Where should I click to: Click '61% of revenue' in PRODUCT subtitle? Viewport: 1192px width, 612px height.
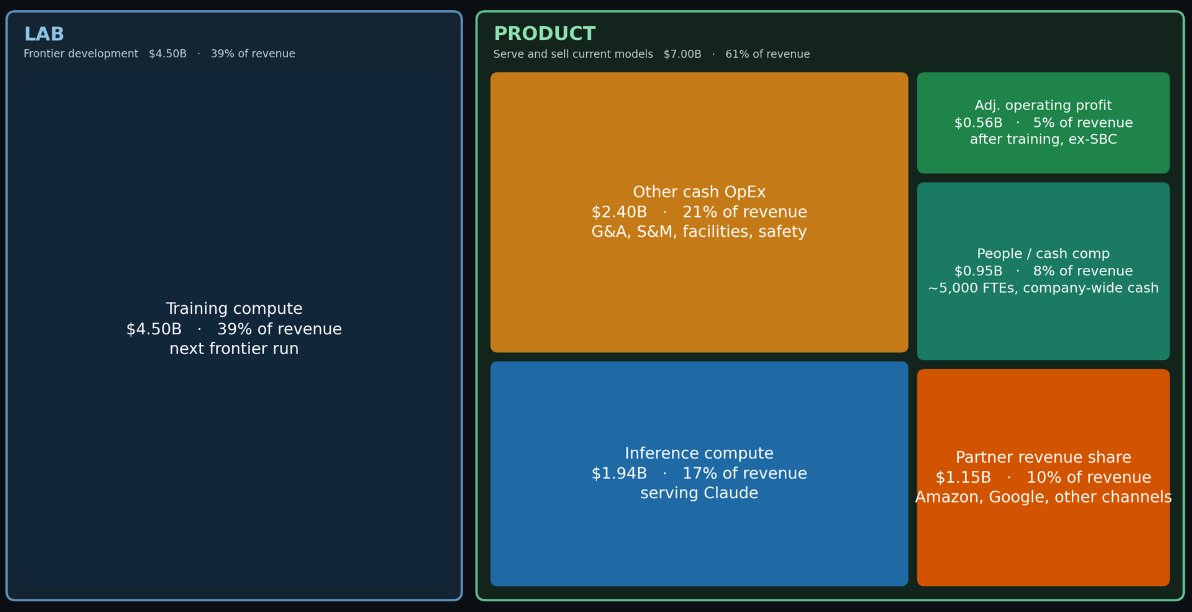(x=767, y=55)
